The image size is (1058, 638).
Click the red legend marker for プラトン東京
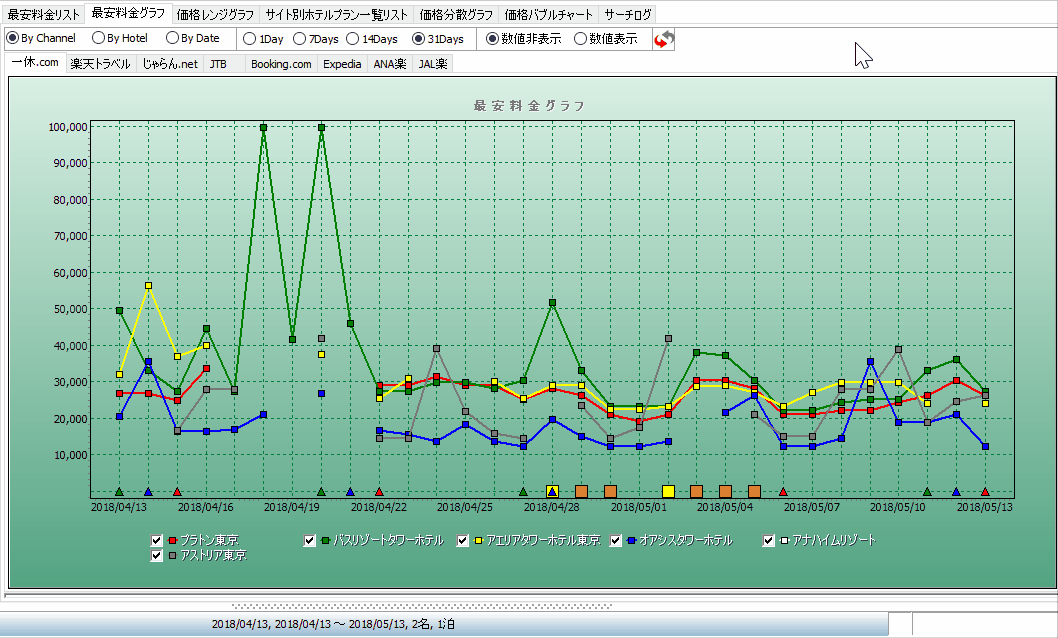(172, 541)
